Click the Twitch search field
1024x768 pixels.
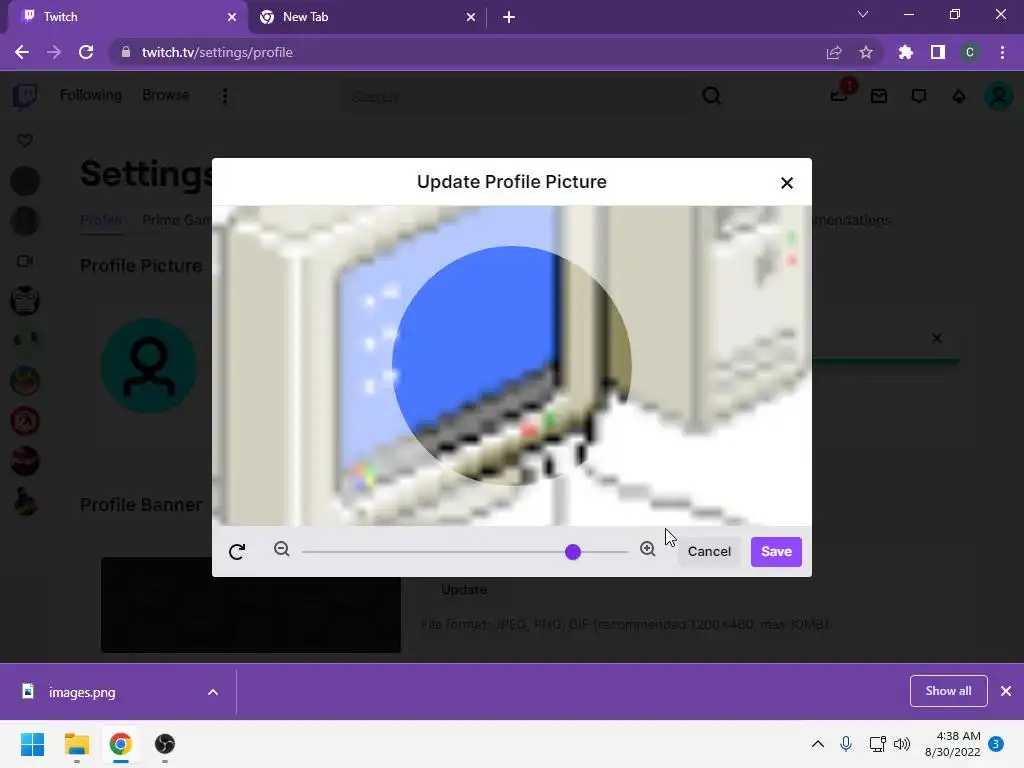(x=516, y=97)
